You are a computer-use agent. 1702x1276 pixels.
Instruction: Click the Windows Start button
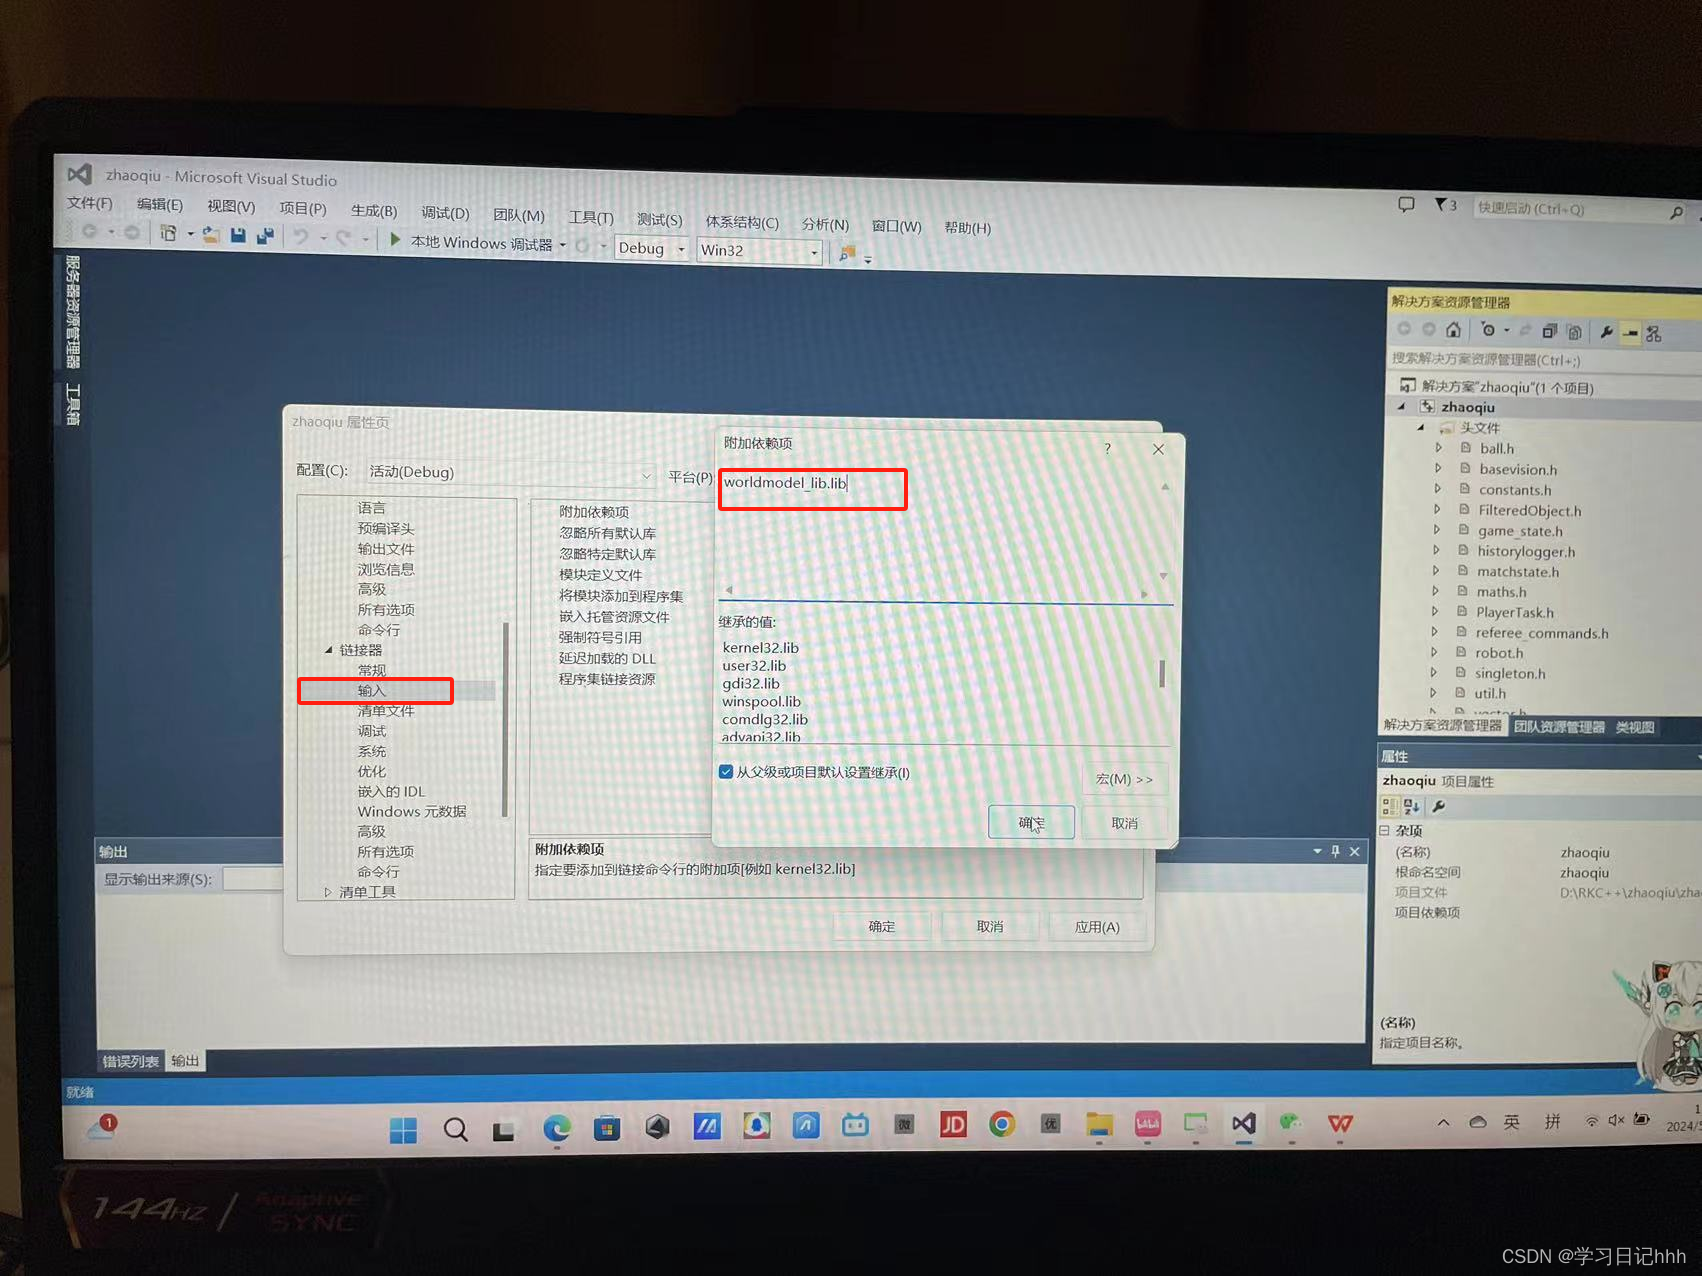tap(404, 1130)
